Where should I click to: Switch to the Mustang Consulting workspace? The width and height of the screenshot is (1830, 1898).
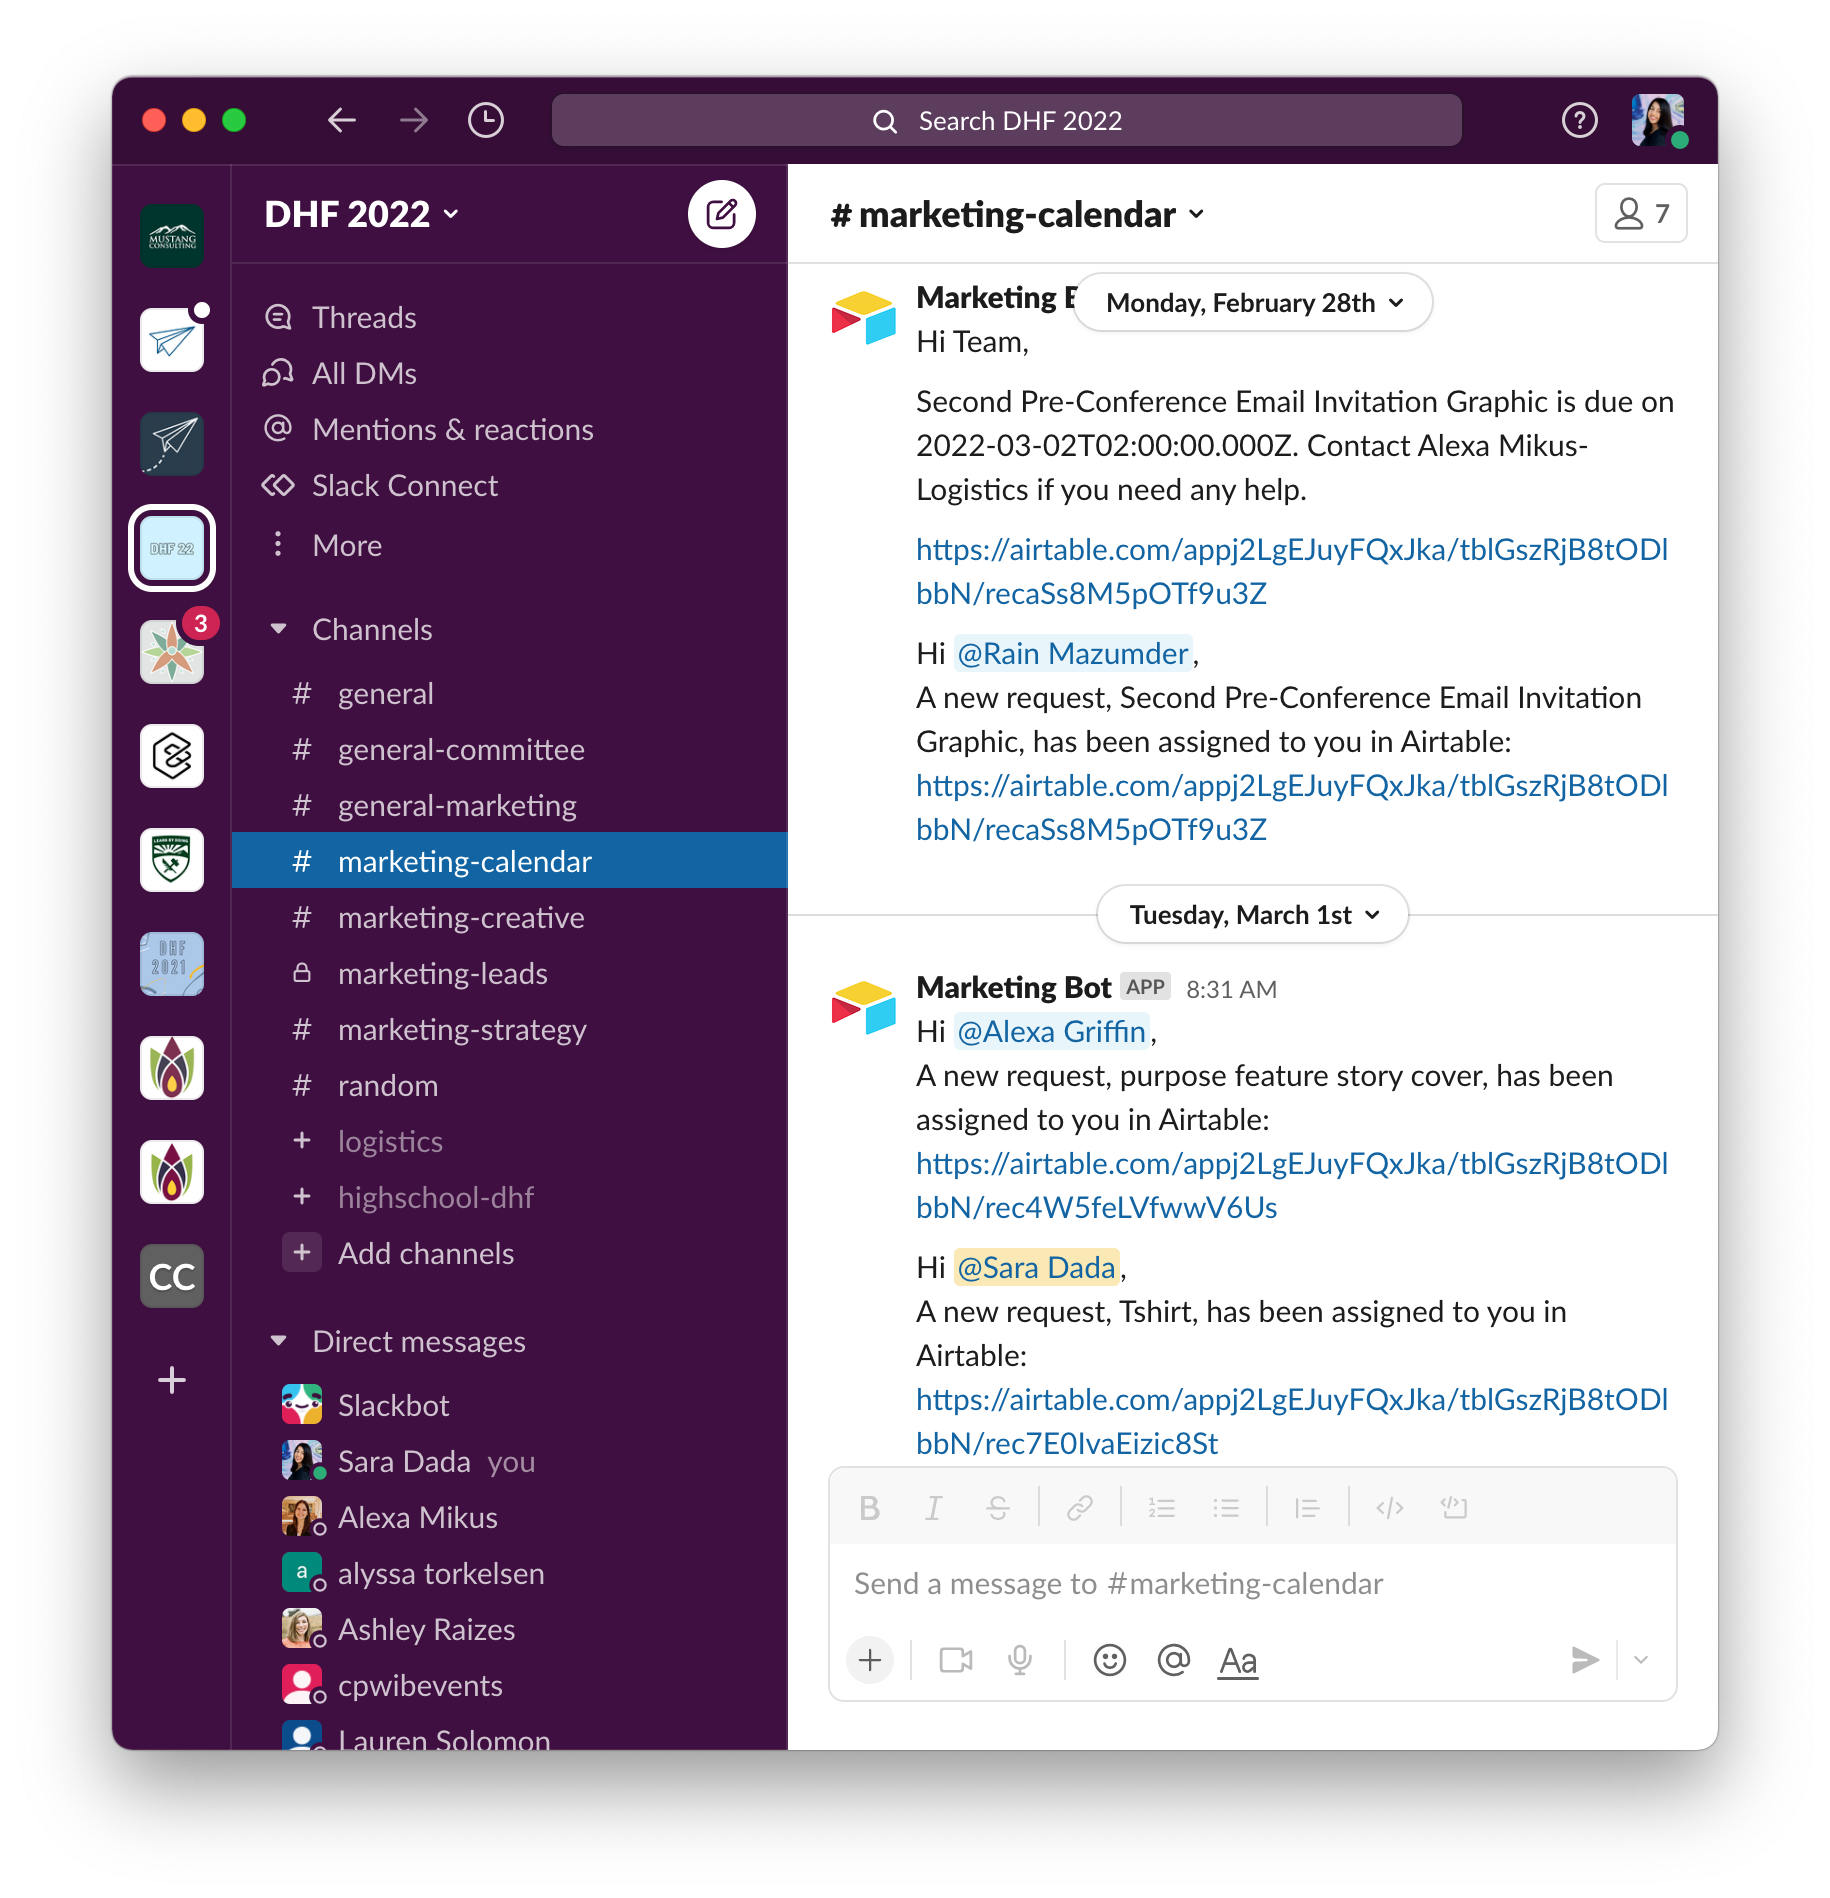point(172,236)
